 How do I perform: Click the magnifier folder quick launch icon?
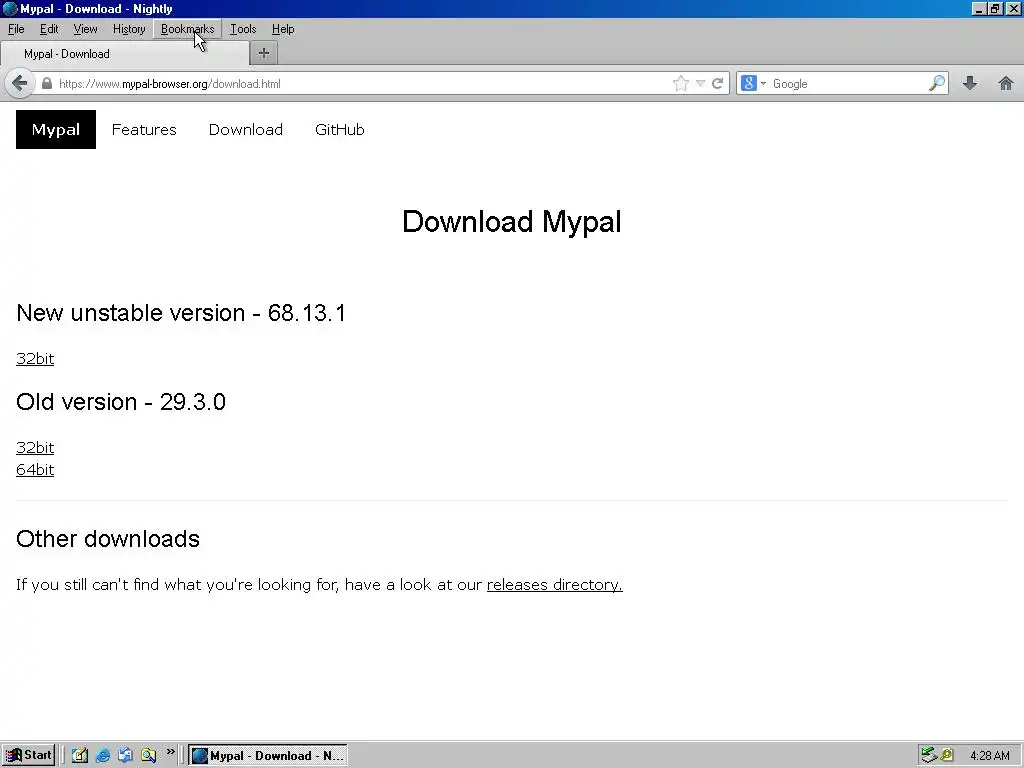[148, 755]
